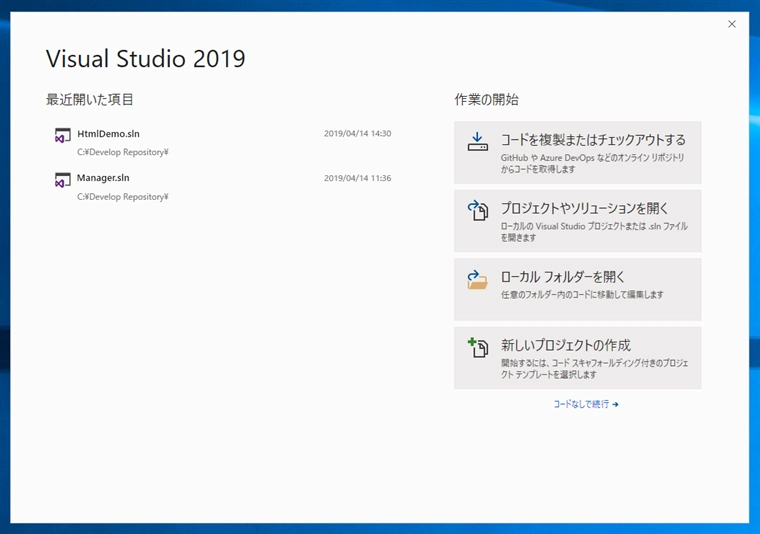Image resolution: width=760 pixels, height=534 pixels.
Task: Click the HtmlDemo.sln solution file icon
Action: [63, 135]
